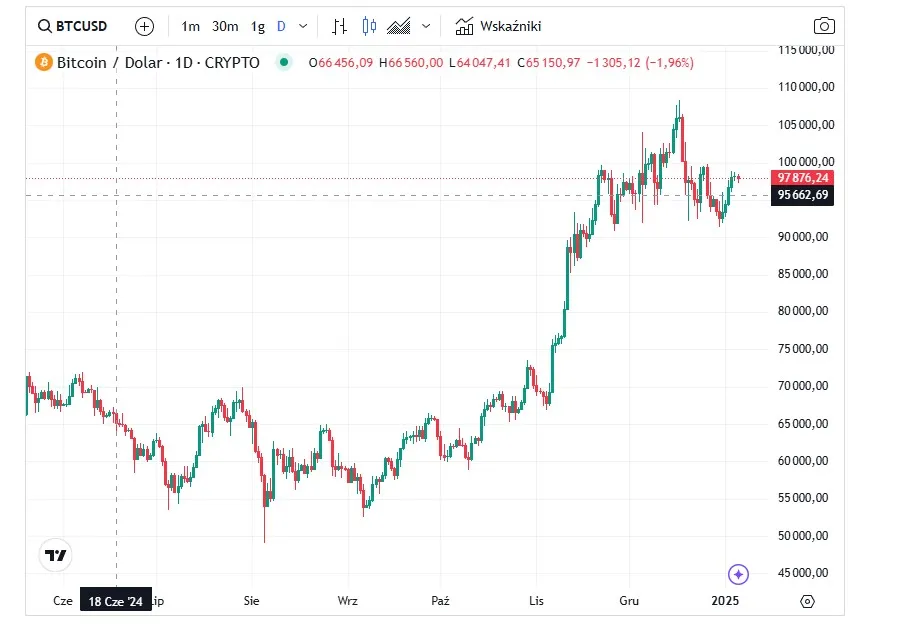Viewport: 897px width, 634px height.
Task: Click the add symbol plus icon
Action: click(145, 26)
